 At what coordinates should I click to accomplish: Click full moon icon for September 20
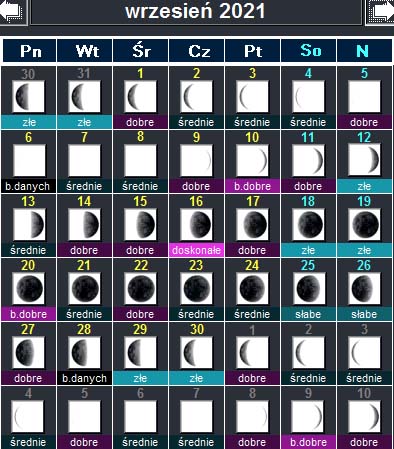point(28,289)
